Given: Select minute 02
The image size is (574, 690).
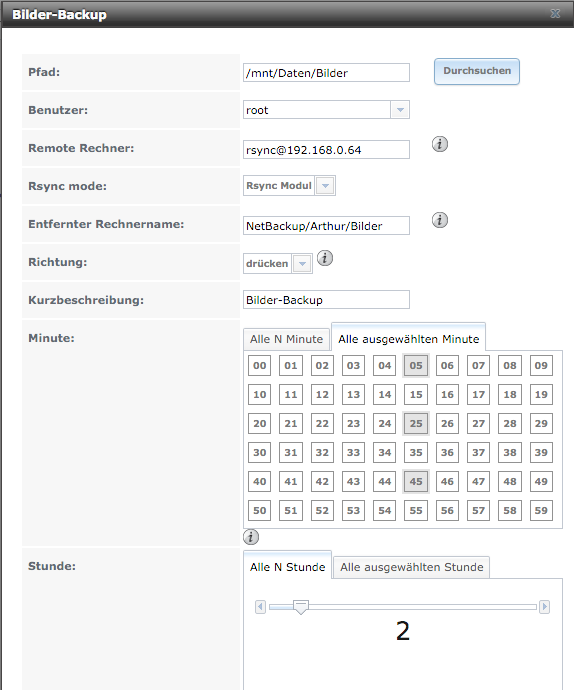Looking at the screenshot, I should [x=322, y=365].
